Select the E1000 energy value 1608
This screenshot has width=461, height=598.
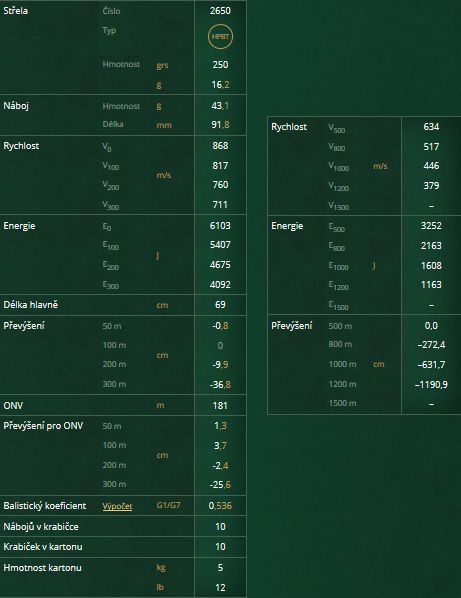pyautogui.click(x=431, y=265)
